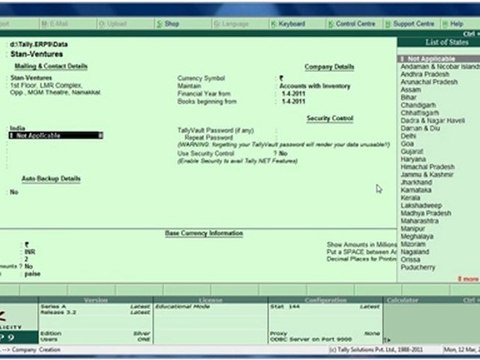Screen dimensions: 480x360
Task: Select Daman & Diu entry
Action: (420, 128)
